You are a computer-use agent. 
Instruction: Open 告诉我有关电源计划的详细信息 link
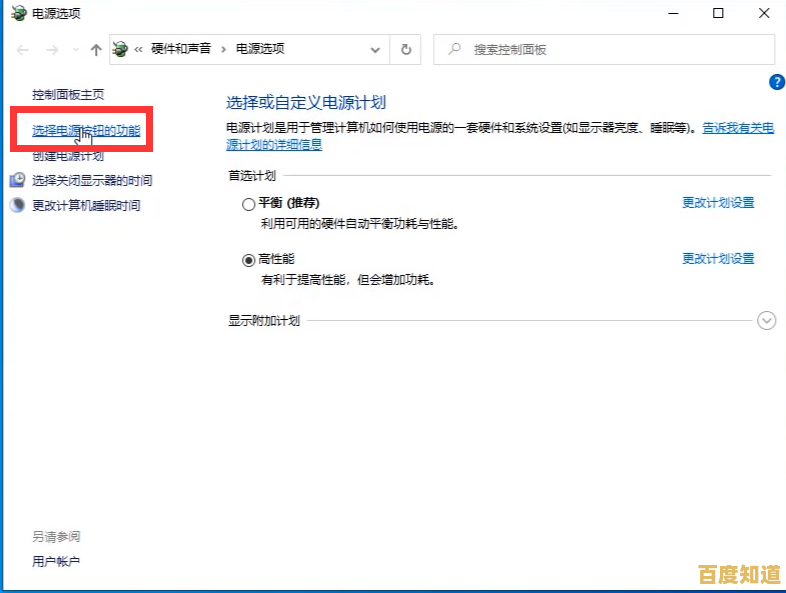[x=738, y=128]
